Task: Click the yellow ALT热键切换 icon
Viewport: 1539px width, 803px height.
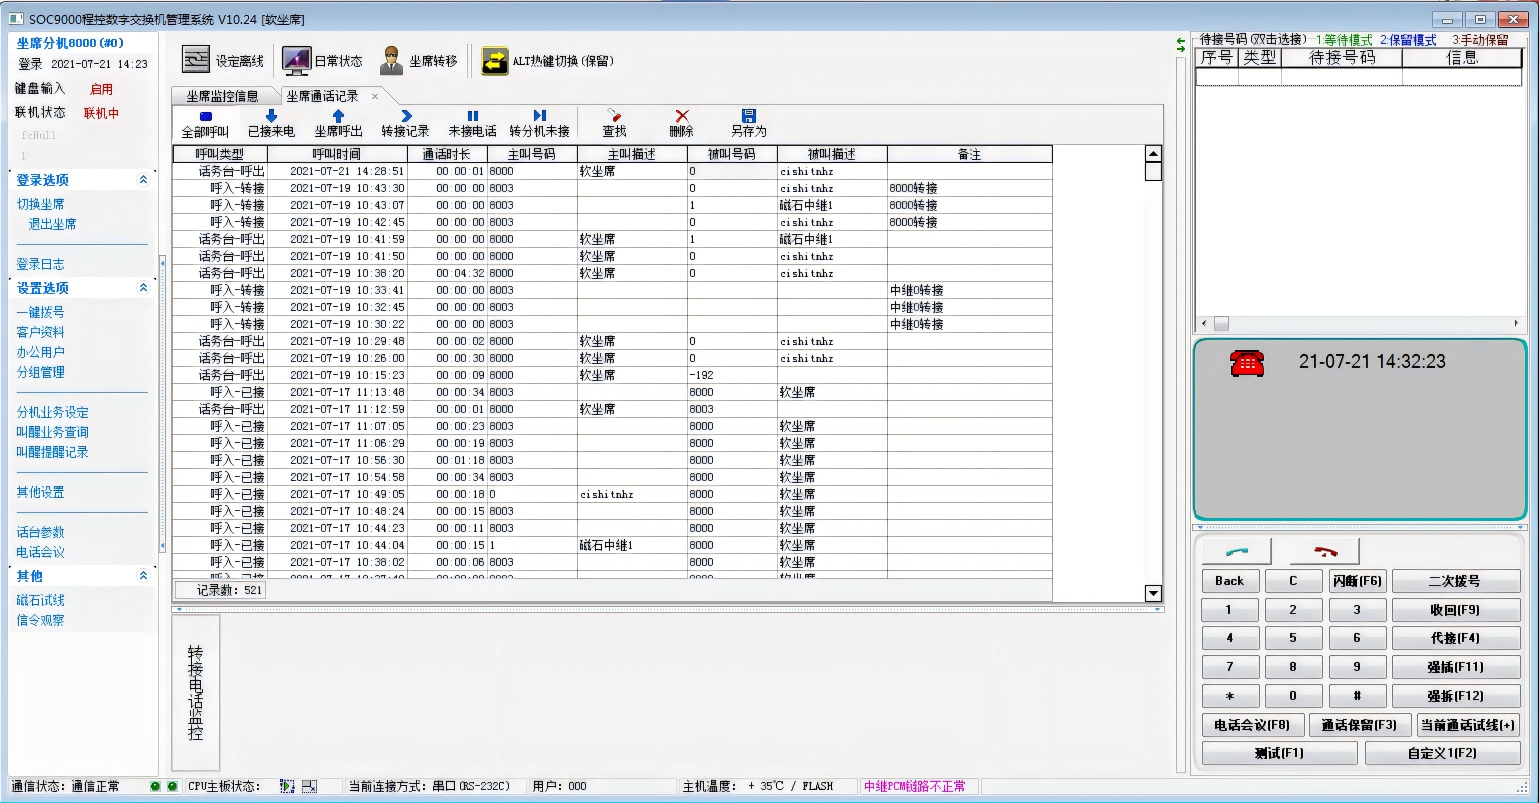Action: pyautogui.click(x=495, y=61)
